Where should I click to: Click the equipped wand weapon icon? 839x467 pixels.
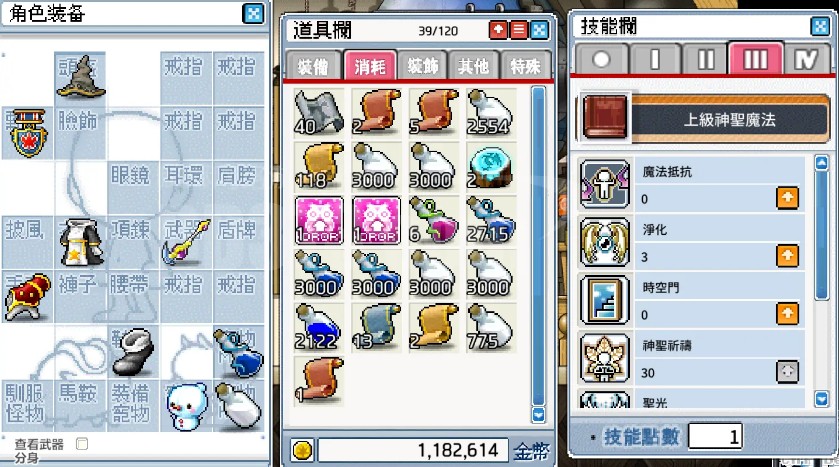coord(186,242)
